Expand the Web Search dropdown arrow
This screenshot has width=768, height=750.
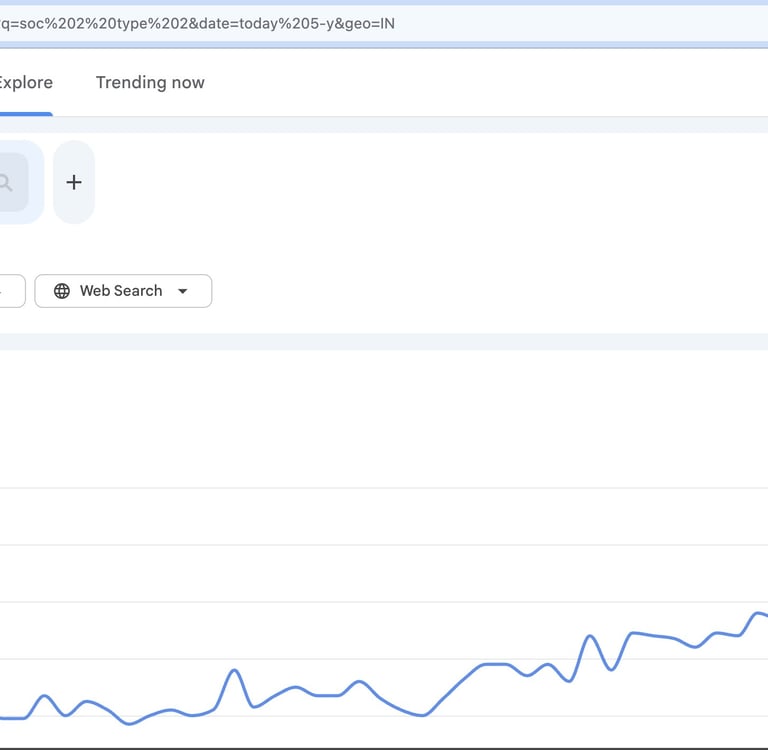(x=182, y=291)
